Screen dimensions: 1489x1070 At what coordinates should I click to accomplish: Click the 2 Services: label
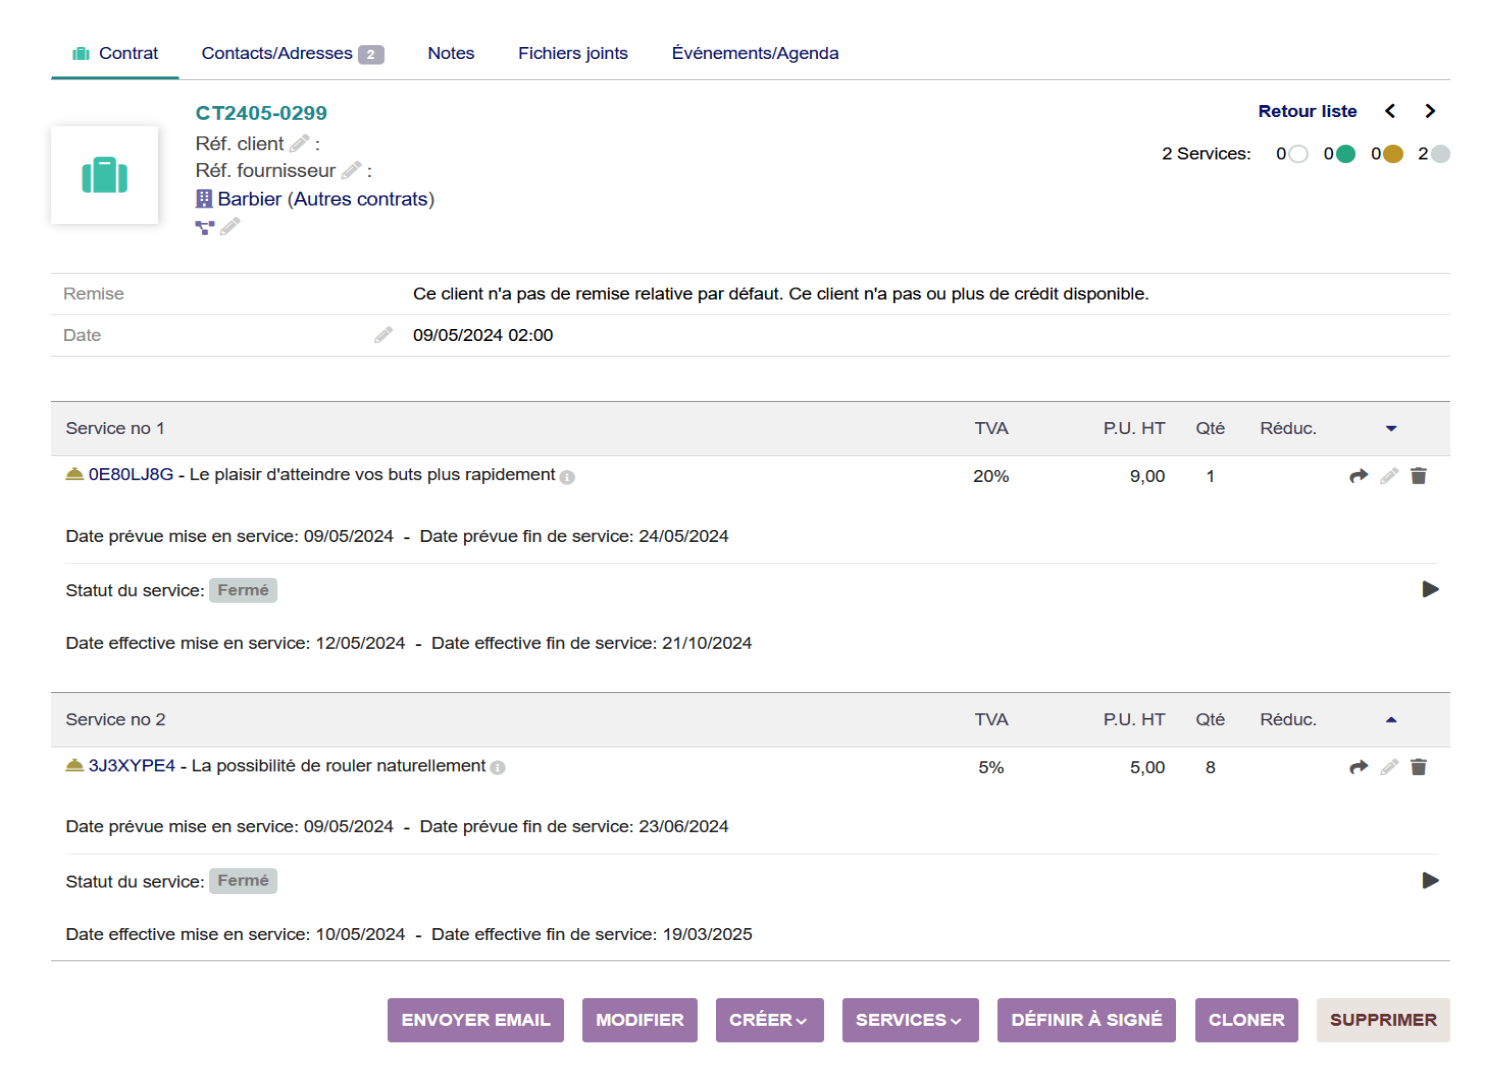pos(1206,154)
